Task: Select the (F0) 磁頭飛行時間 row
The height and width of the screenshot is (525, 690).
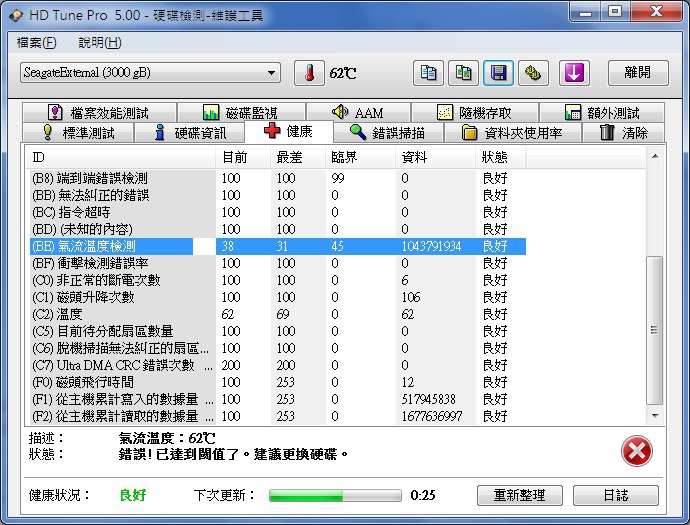Action: point(276,382)
